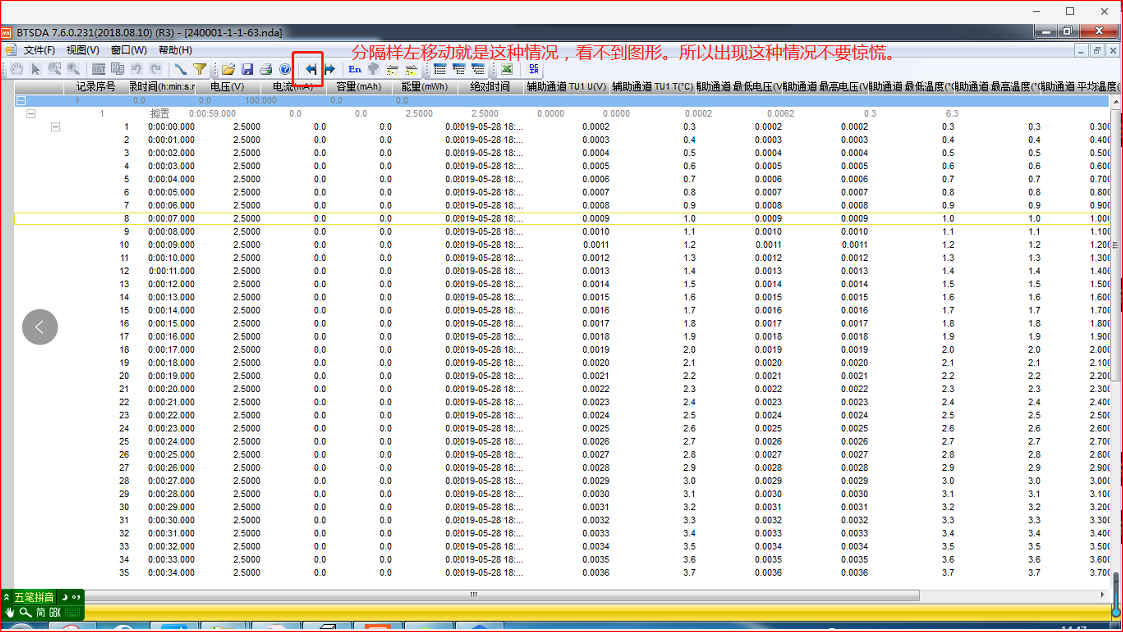Viewport: 1123px width, 632px height.
Task: Click the previous image round arrow button
Action: (40, 327)
